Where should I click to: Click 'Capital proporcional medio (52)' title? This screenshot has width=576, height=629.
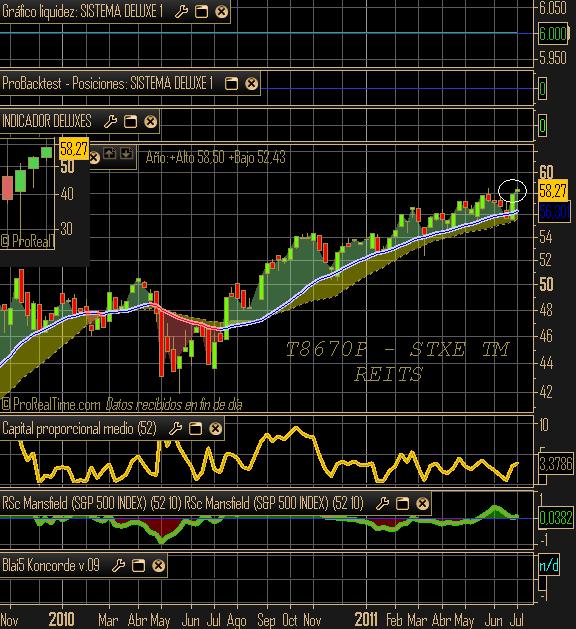point(79,428)
